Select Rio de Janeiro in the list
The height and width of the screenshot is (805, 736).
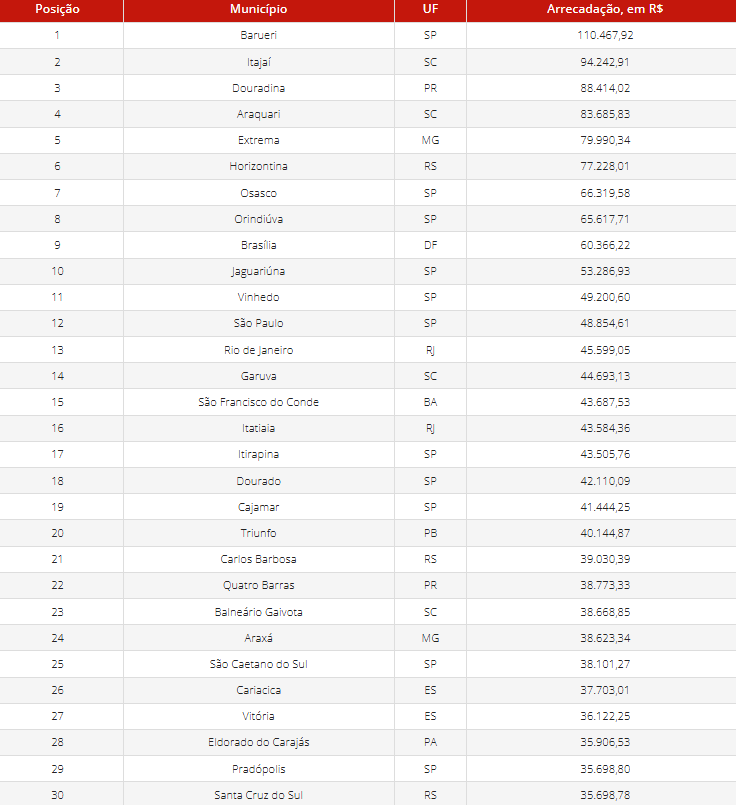point(258,350)
